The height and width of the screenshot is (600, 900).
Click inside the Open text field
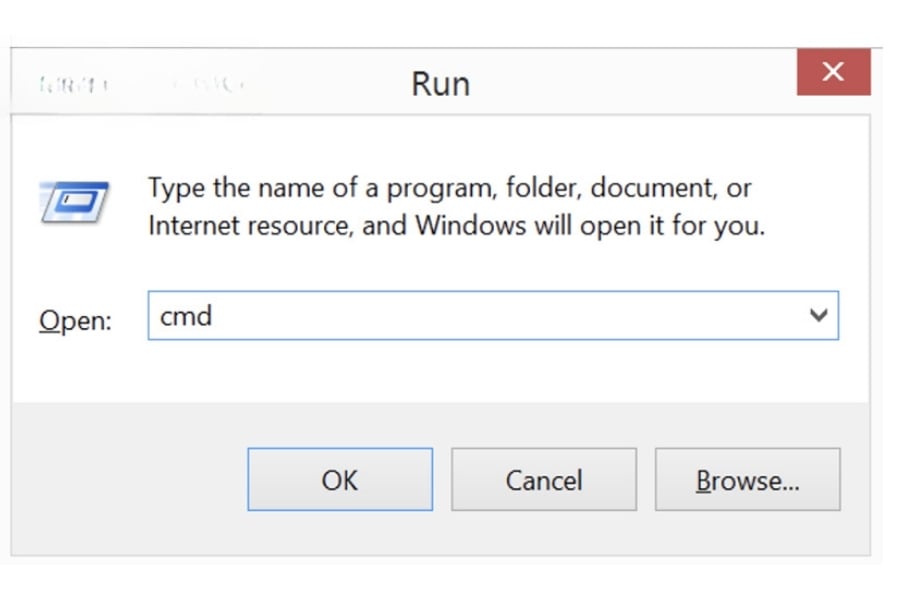(480, 316)
